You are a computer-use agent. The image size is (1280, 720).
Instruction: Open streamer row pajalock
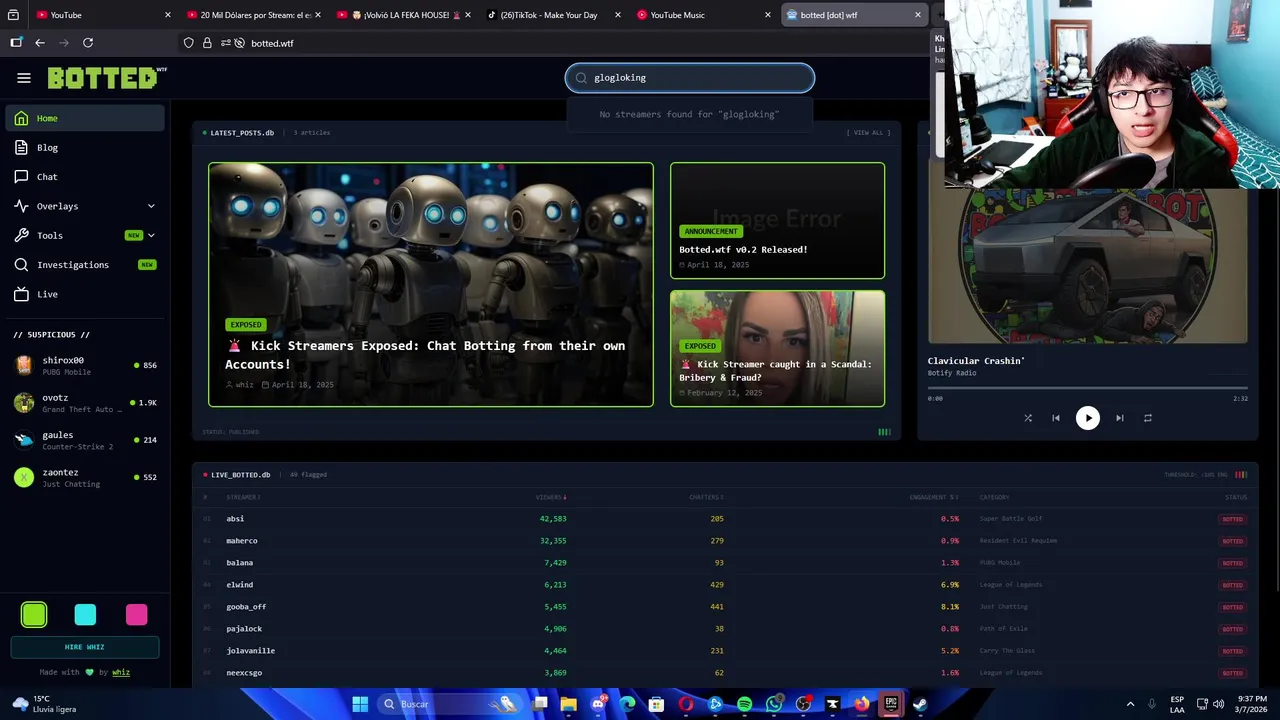[725, 629]
